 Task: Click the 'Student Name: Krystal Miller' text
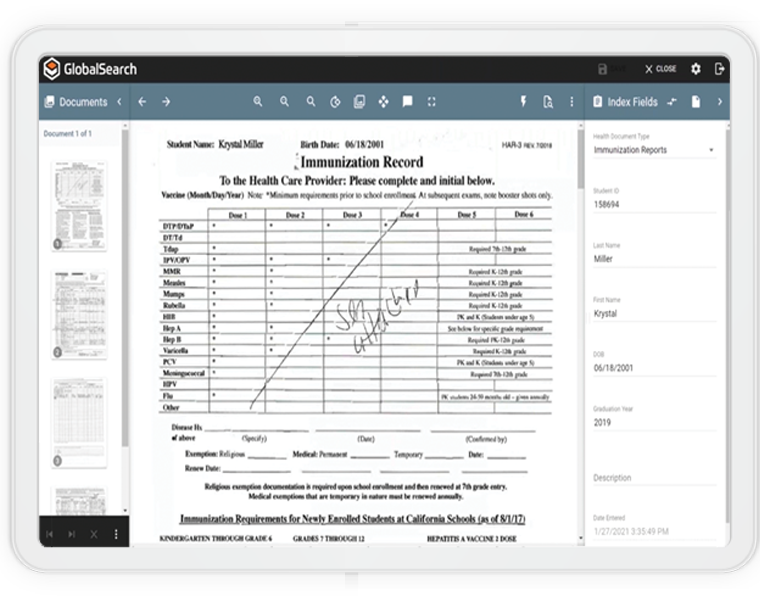coord(215,144)
